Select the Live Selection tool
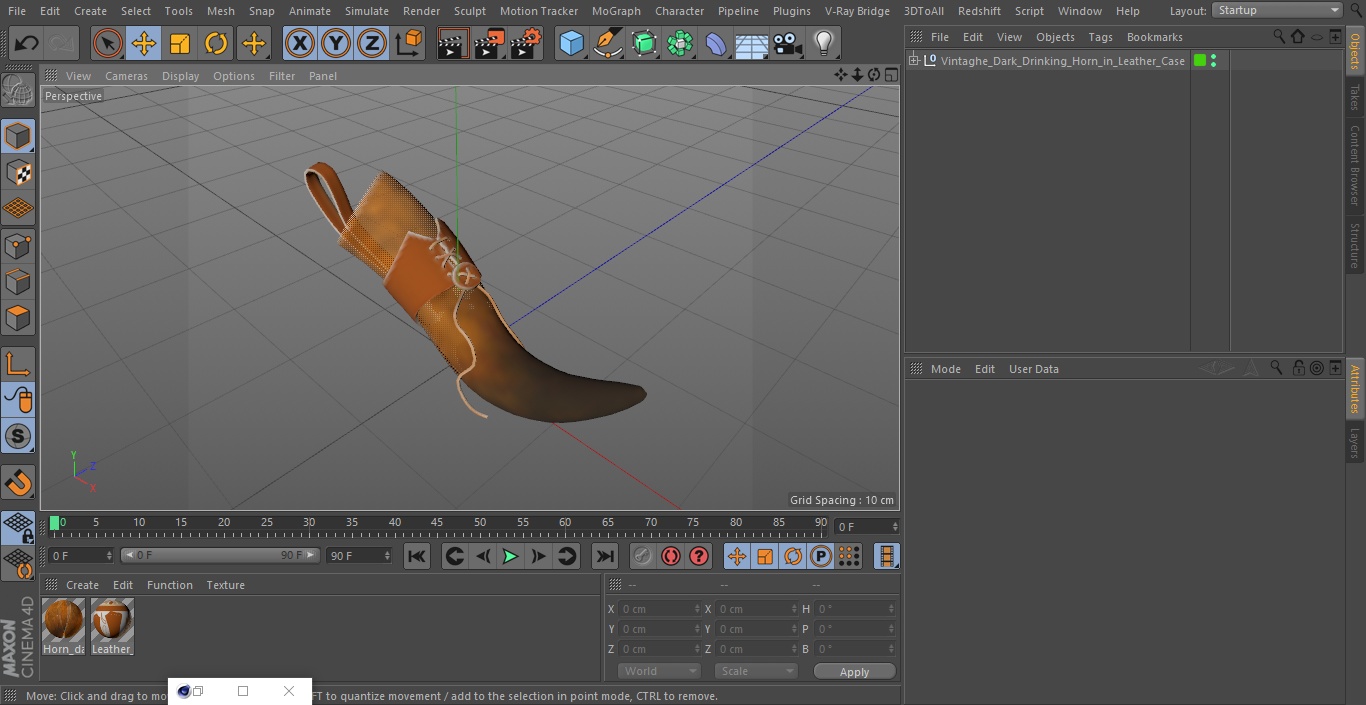This screenshot has height=705, width=1366. 108,44
